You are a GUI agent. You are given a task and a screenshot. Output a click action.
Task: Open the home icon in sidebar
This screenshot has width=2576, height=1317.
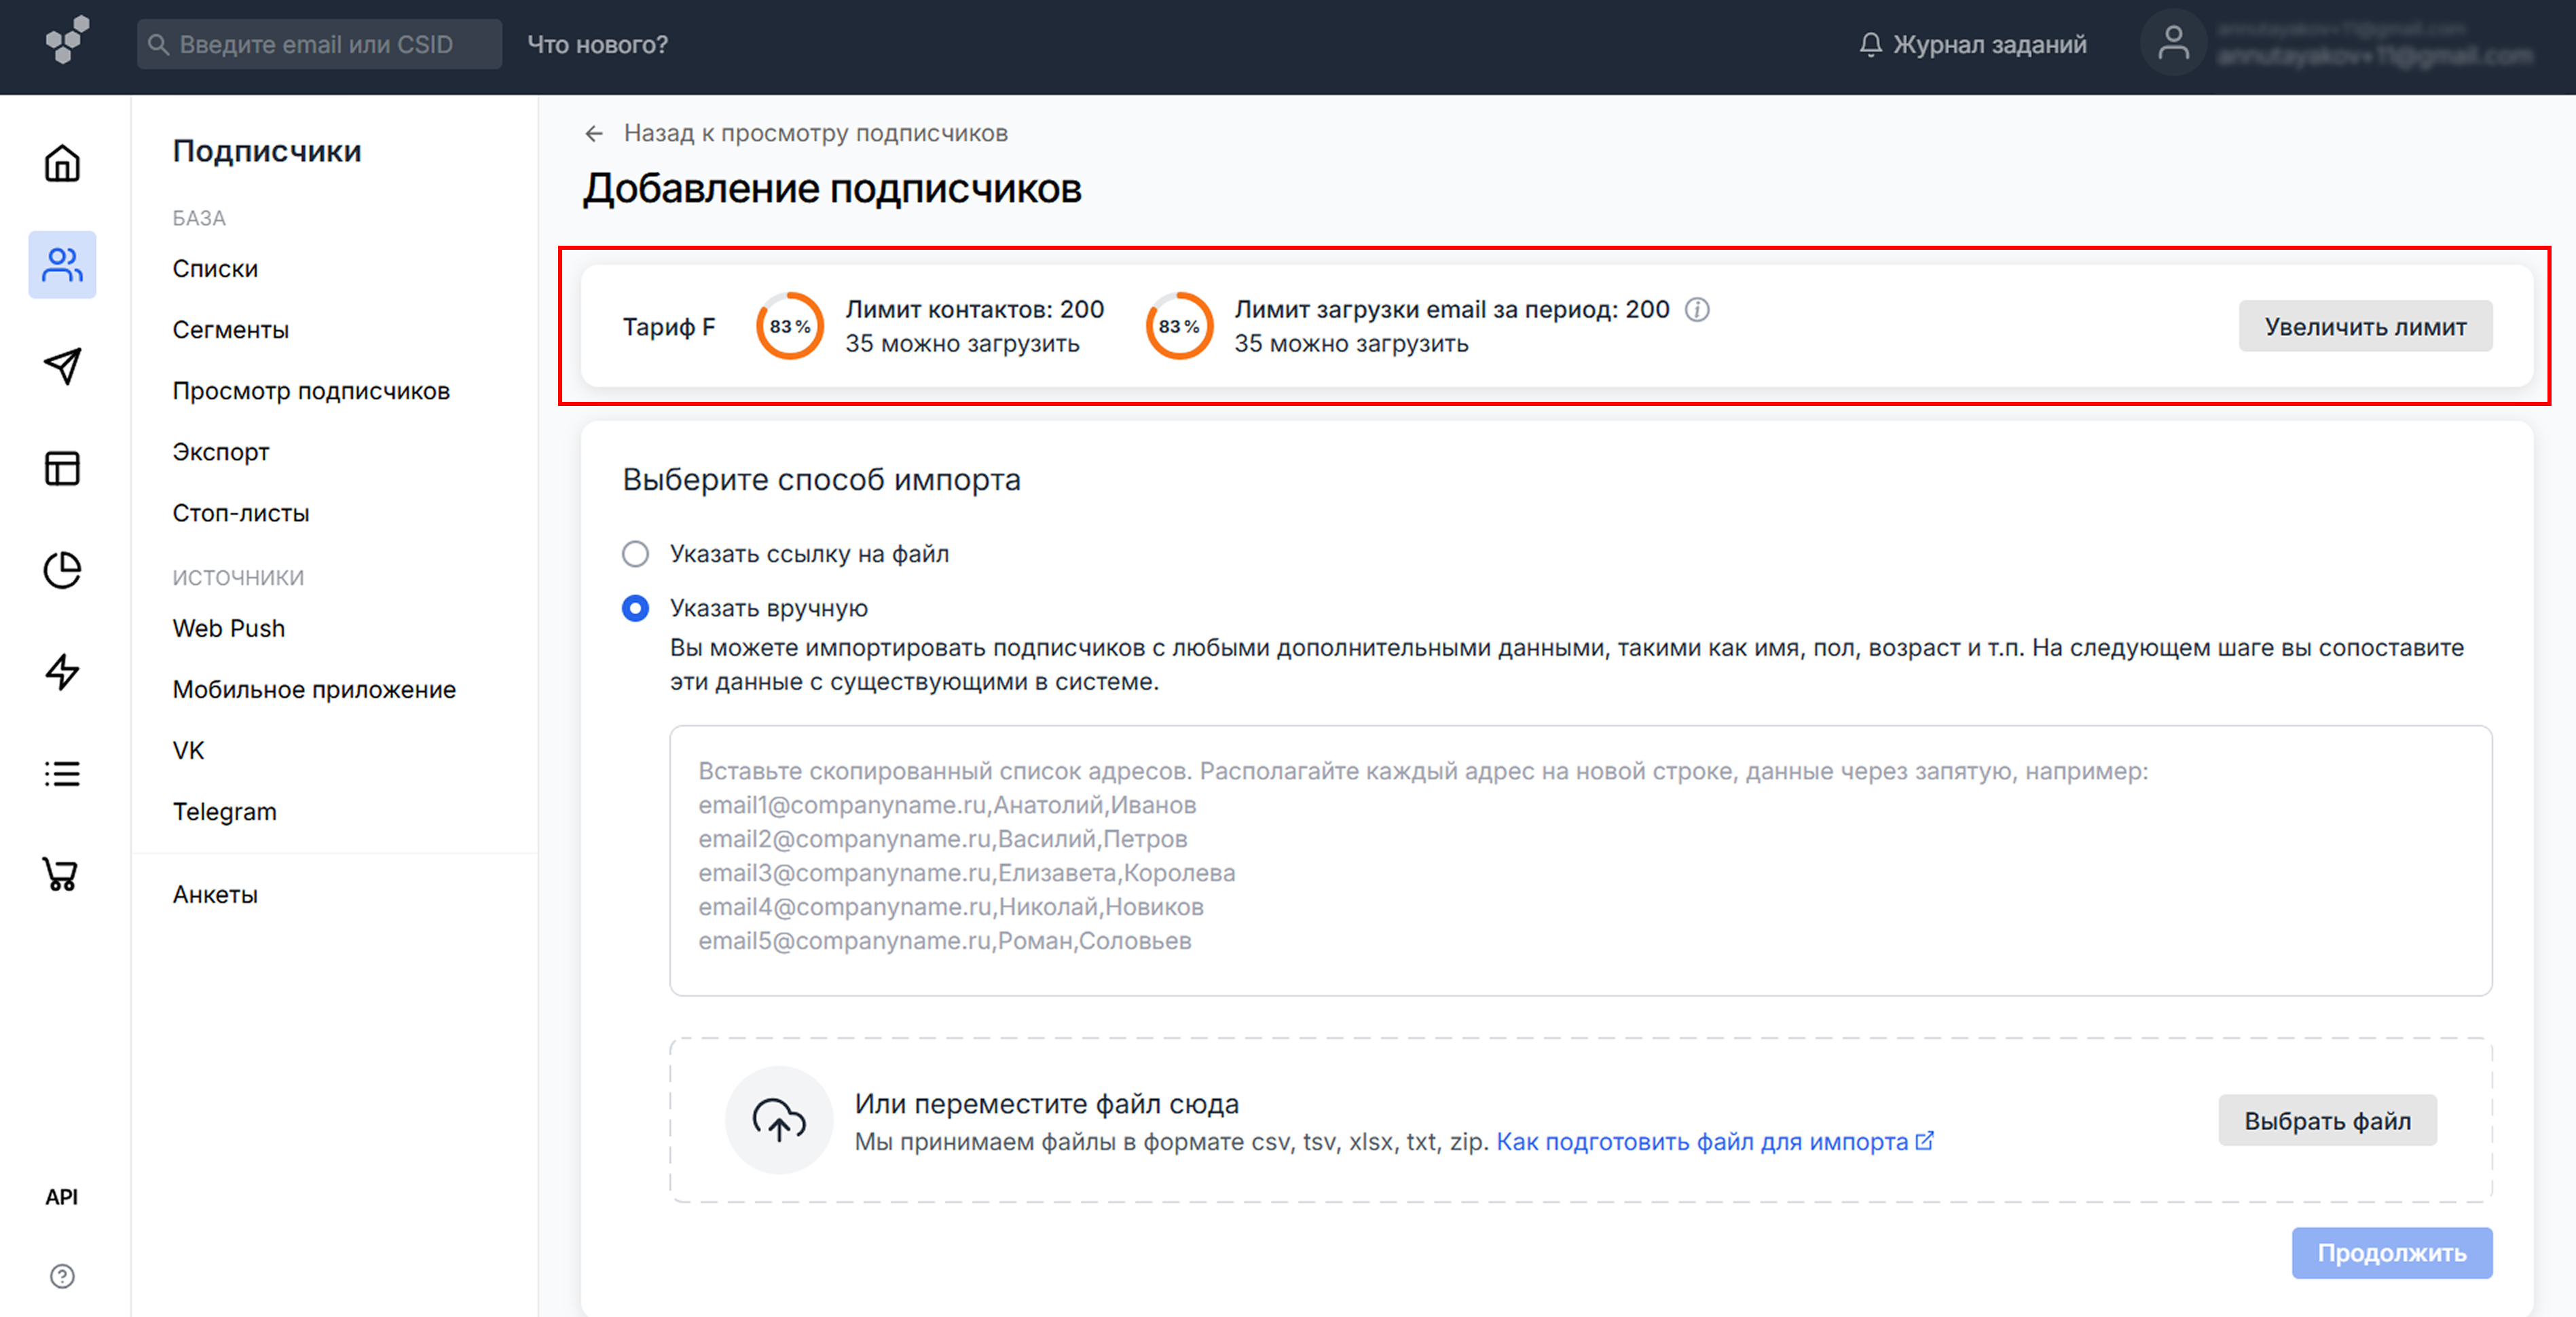coord(62,163)
